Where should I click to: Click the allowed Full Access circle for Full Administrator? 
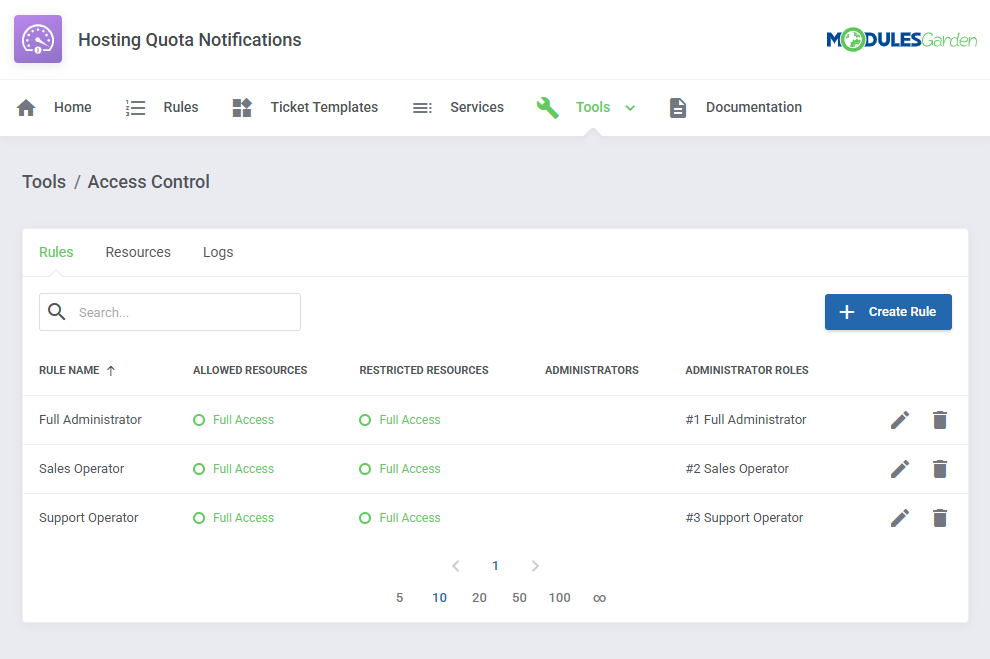pos(199,420)
